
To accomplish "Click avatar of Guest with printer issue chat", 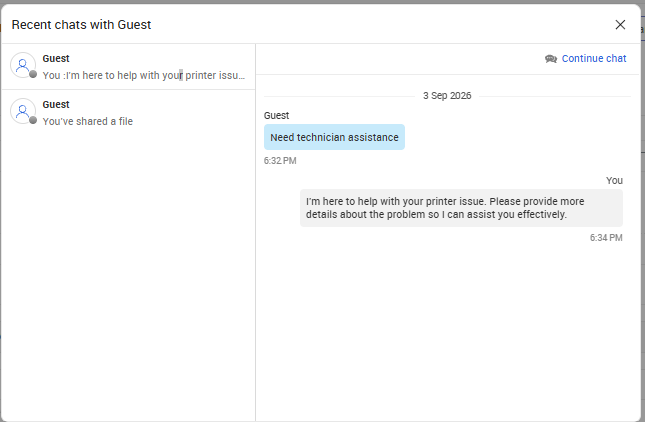I will 23,65.
